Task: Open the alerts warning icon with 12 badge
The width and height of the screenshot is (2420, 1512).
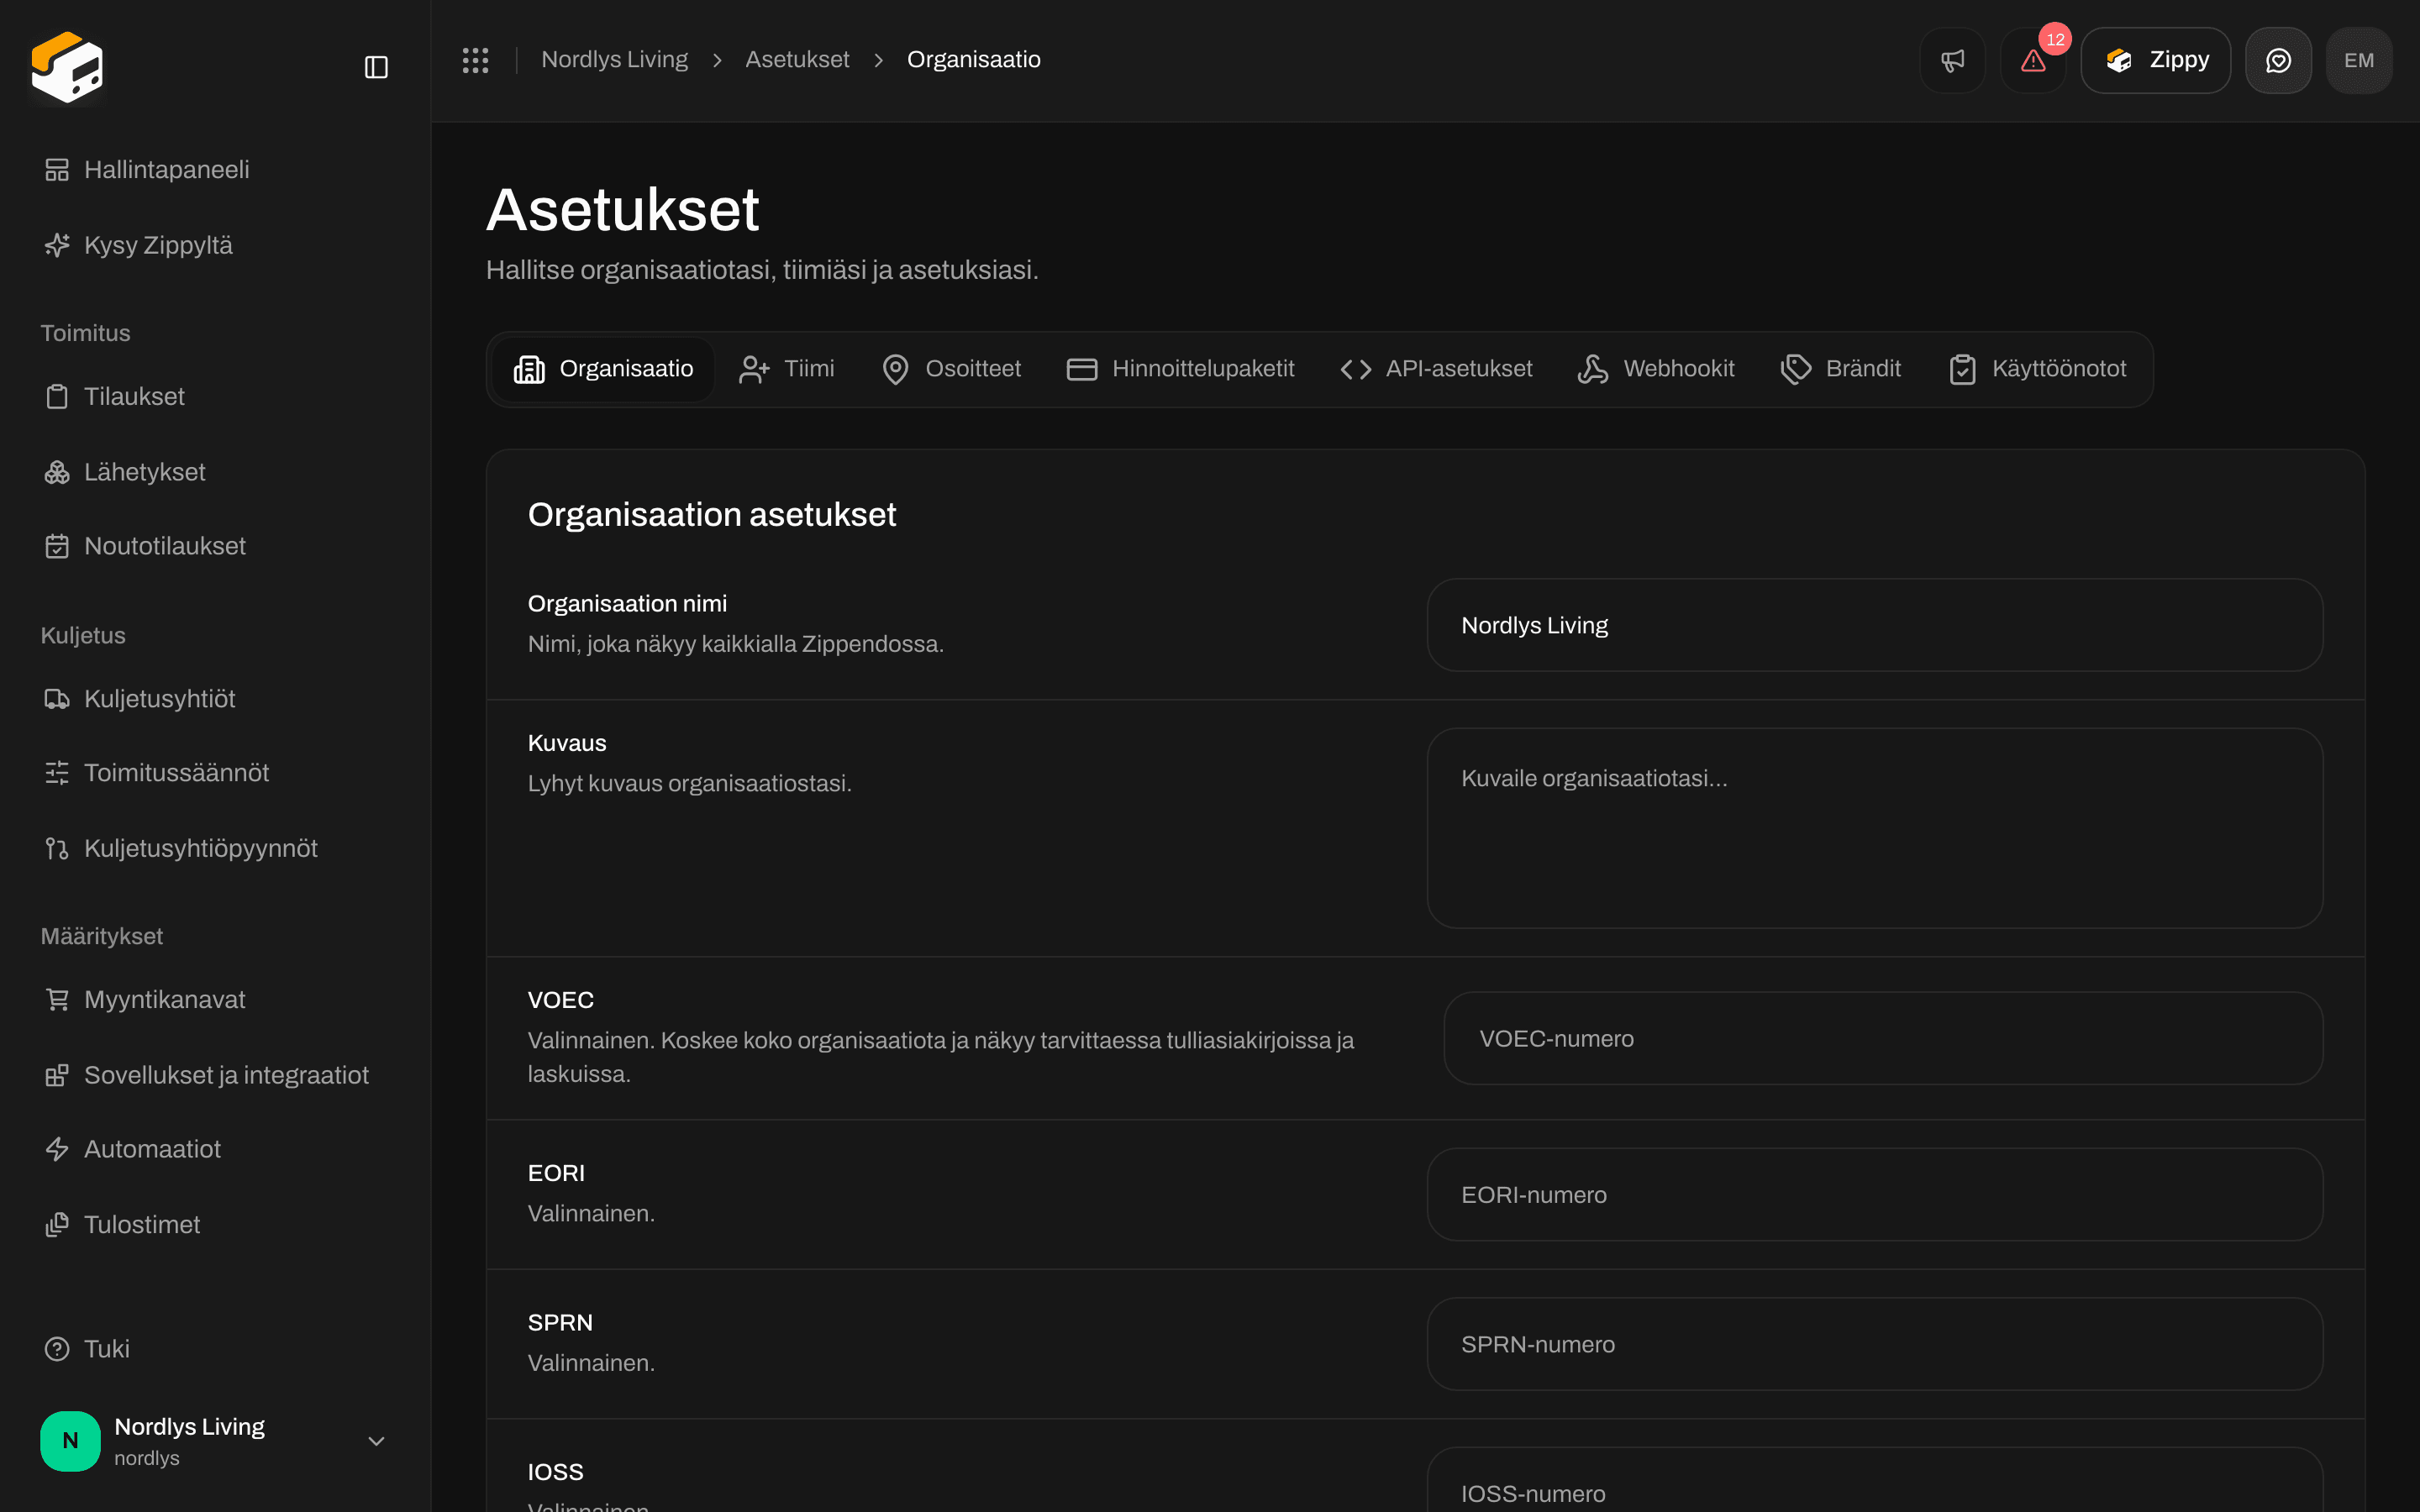Action: click(2033, 60)
